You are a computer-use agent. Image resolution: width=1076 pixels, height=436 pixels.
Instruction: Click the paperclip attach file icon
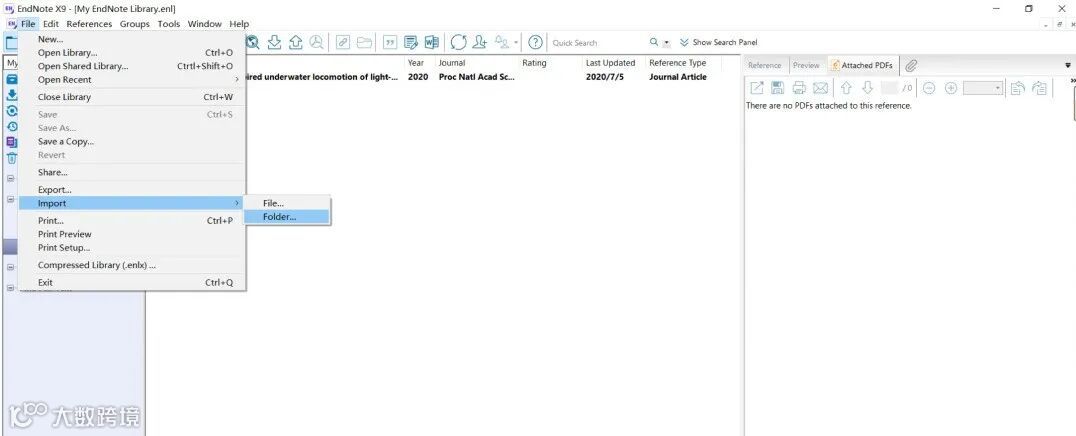click(x=911, y=66)
